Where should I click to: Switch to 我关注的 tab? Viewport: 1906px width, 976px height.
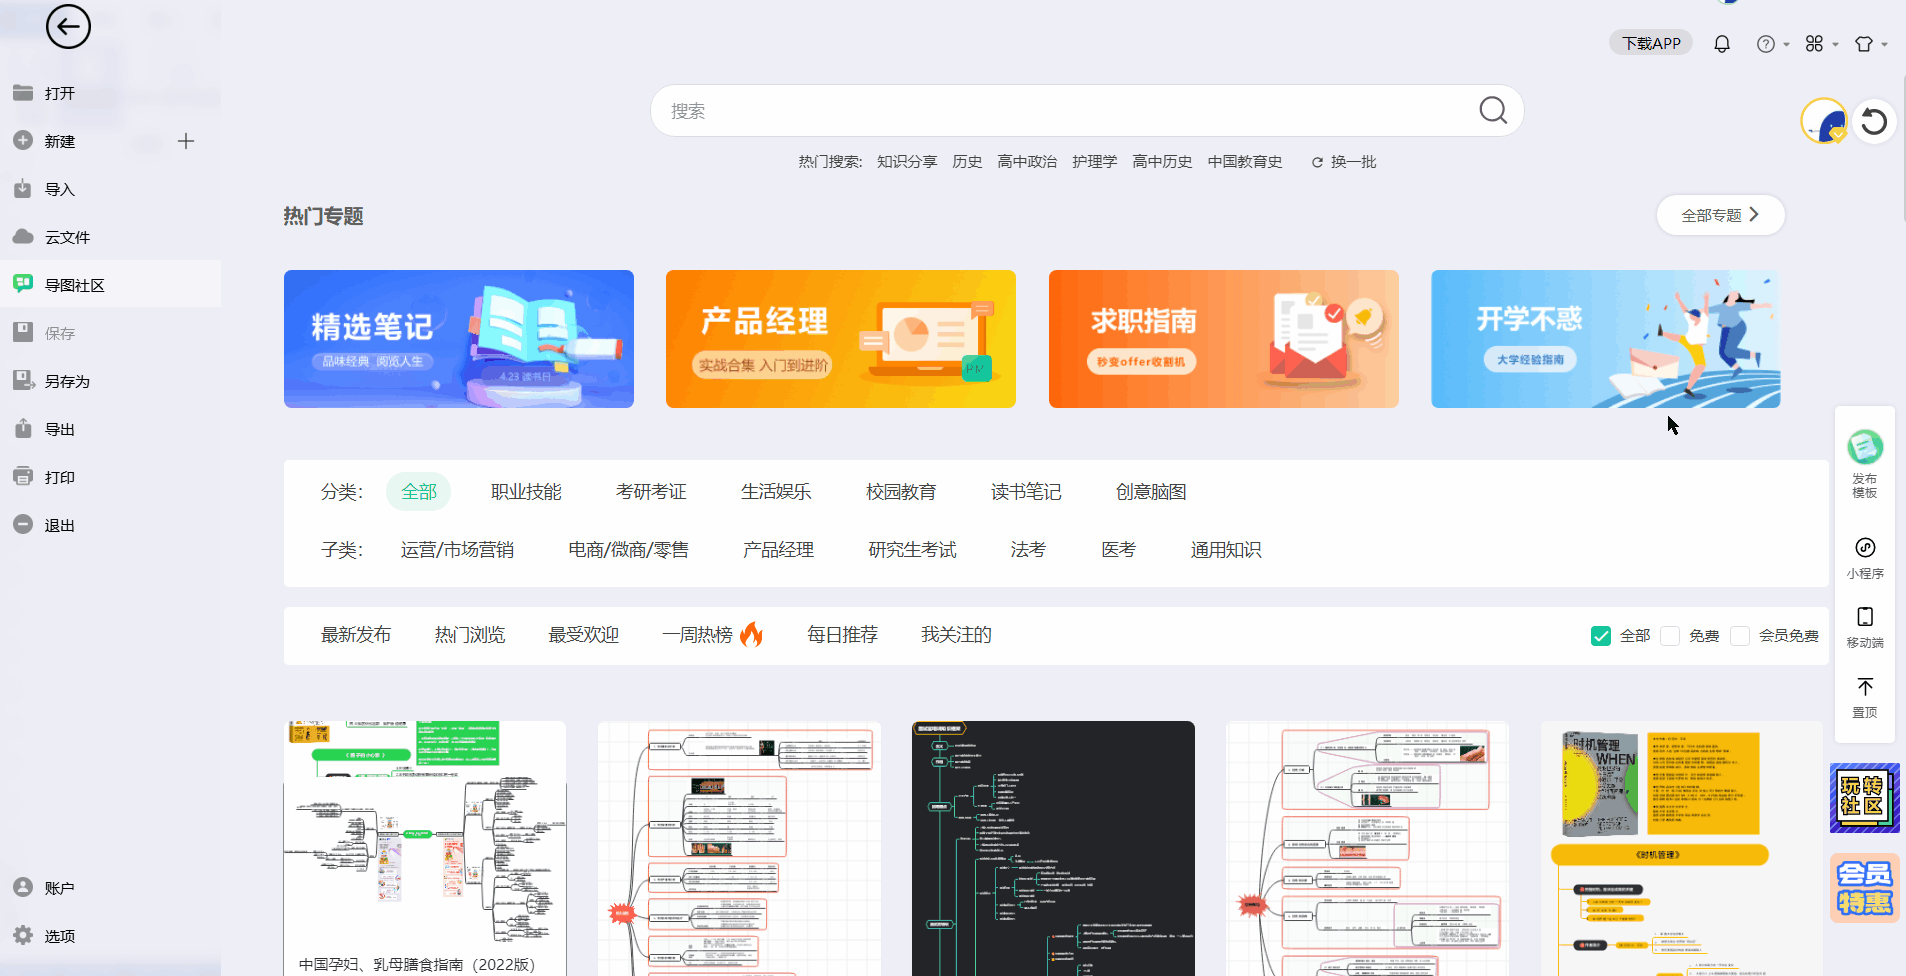(956, 635)
